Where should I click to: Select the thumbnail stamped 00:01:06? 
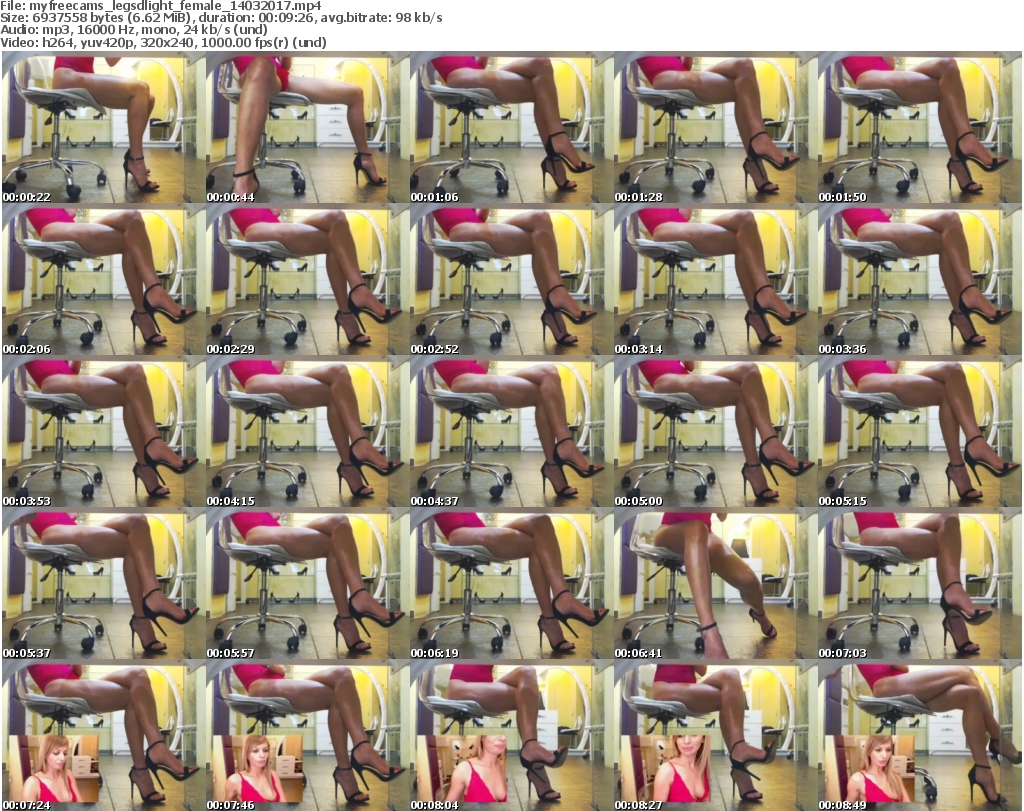coord(511,129)
